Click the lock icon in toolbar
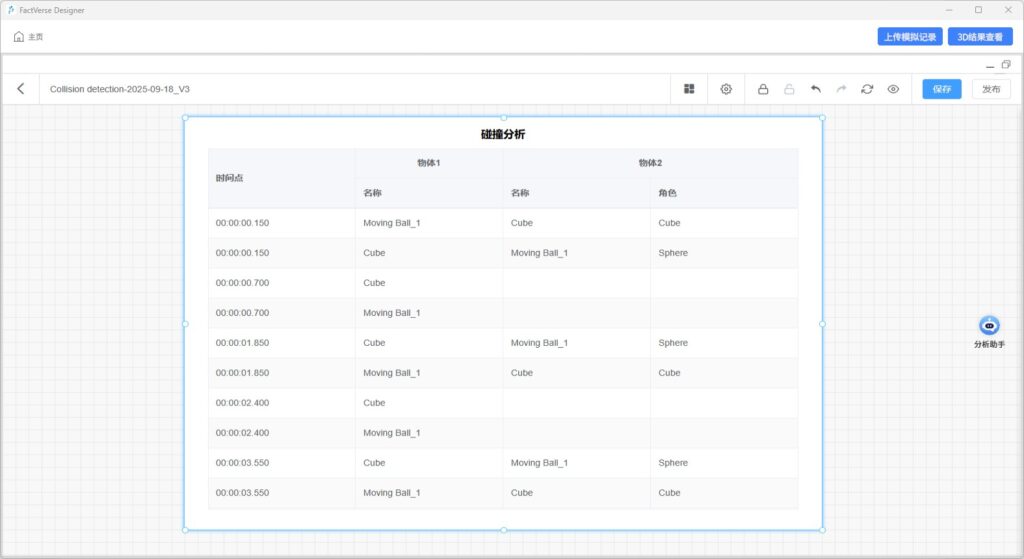The width and height of the screenshot is (1024, 559). click(763, 89)
